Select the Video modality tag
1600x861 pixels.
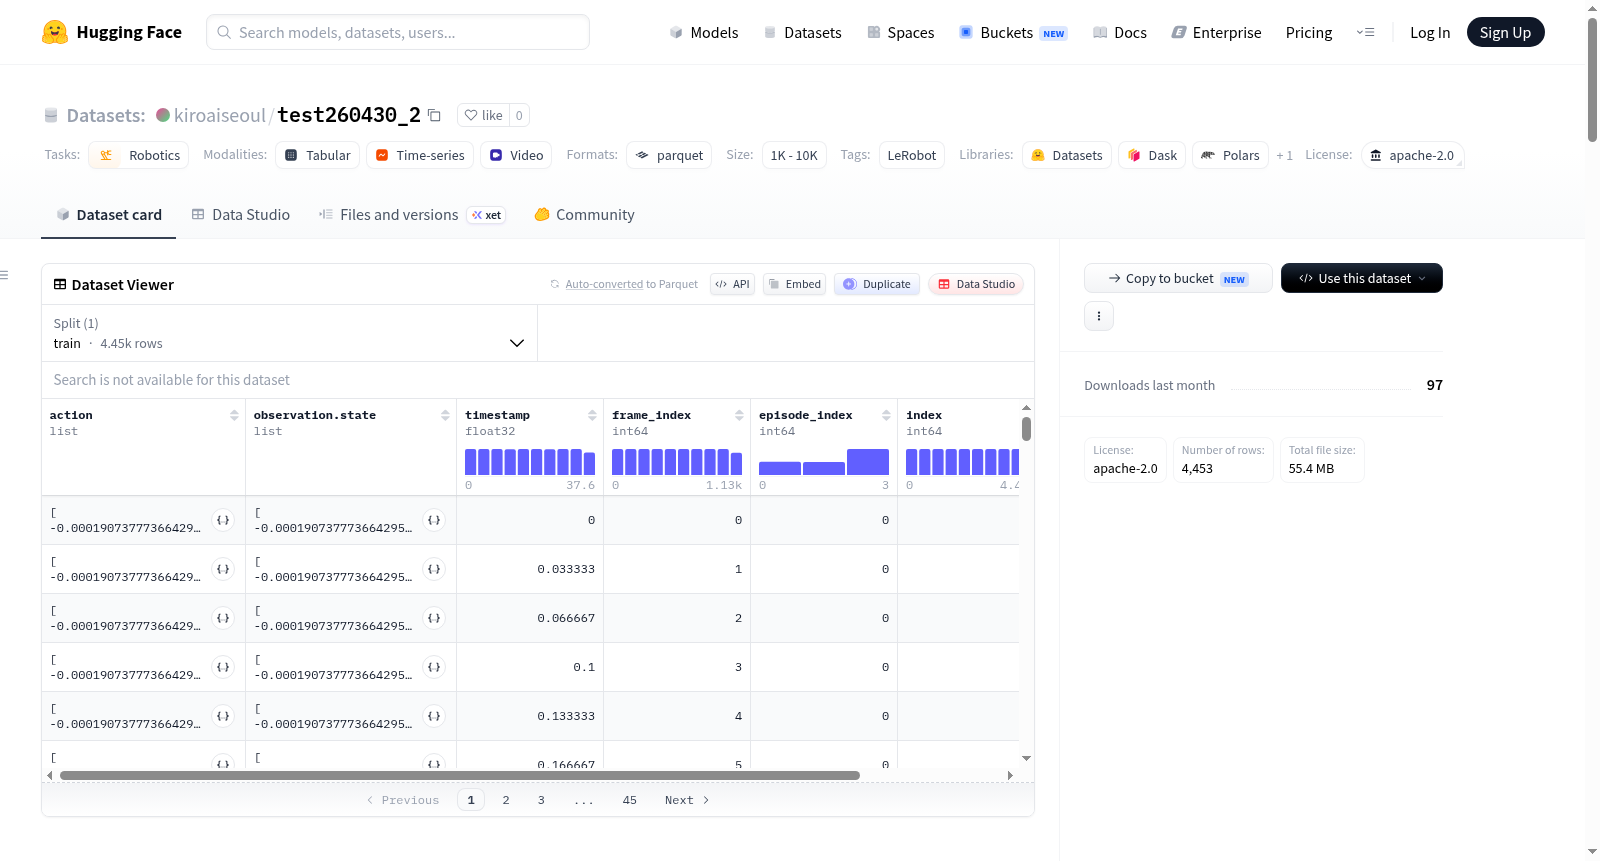pos(516,155)
